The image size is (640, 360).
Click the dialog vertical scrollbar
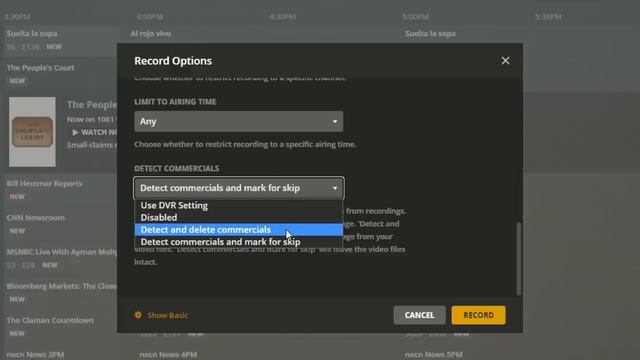coord(519,258)
